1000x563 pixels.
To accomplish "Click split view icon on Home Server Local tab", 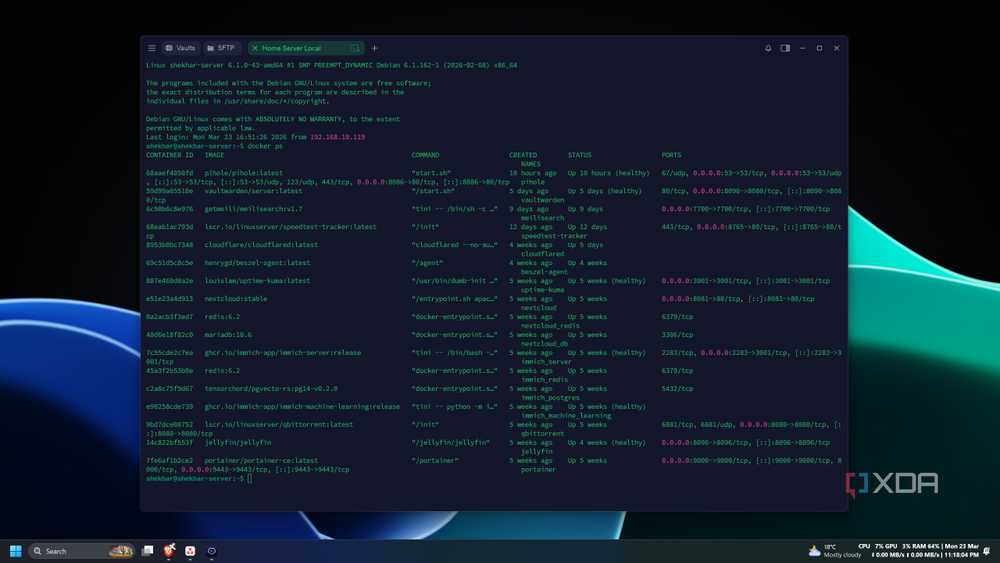I will pyautogui.click(x=355, y=48).
